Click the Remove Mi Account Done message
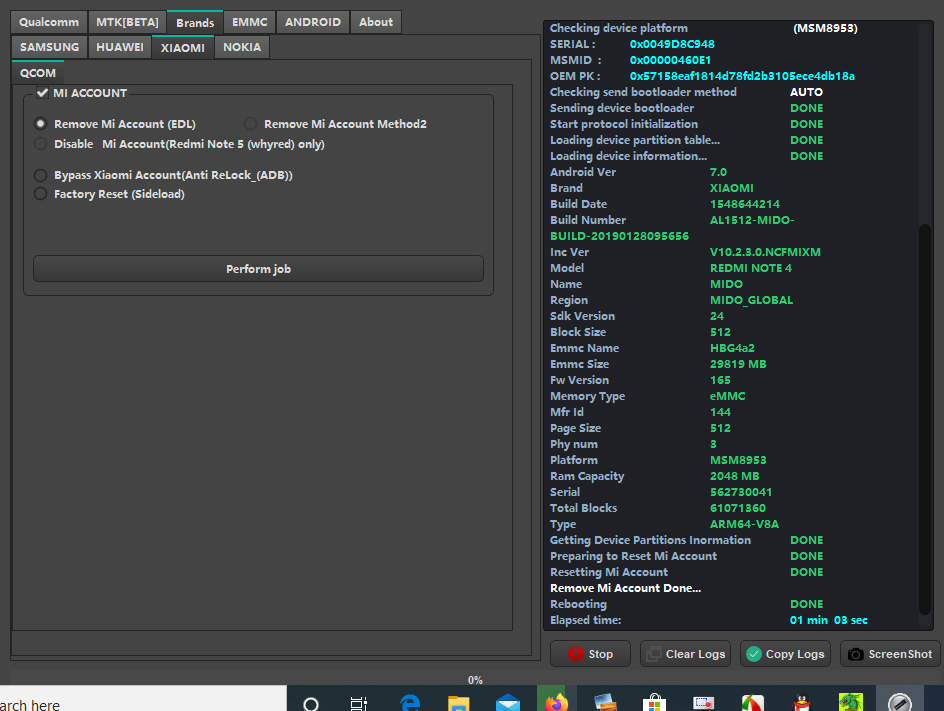944x711 pixels. coord(626,588)
